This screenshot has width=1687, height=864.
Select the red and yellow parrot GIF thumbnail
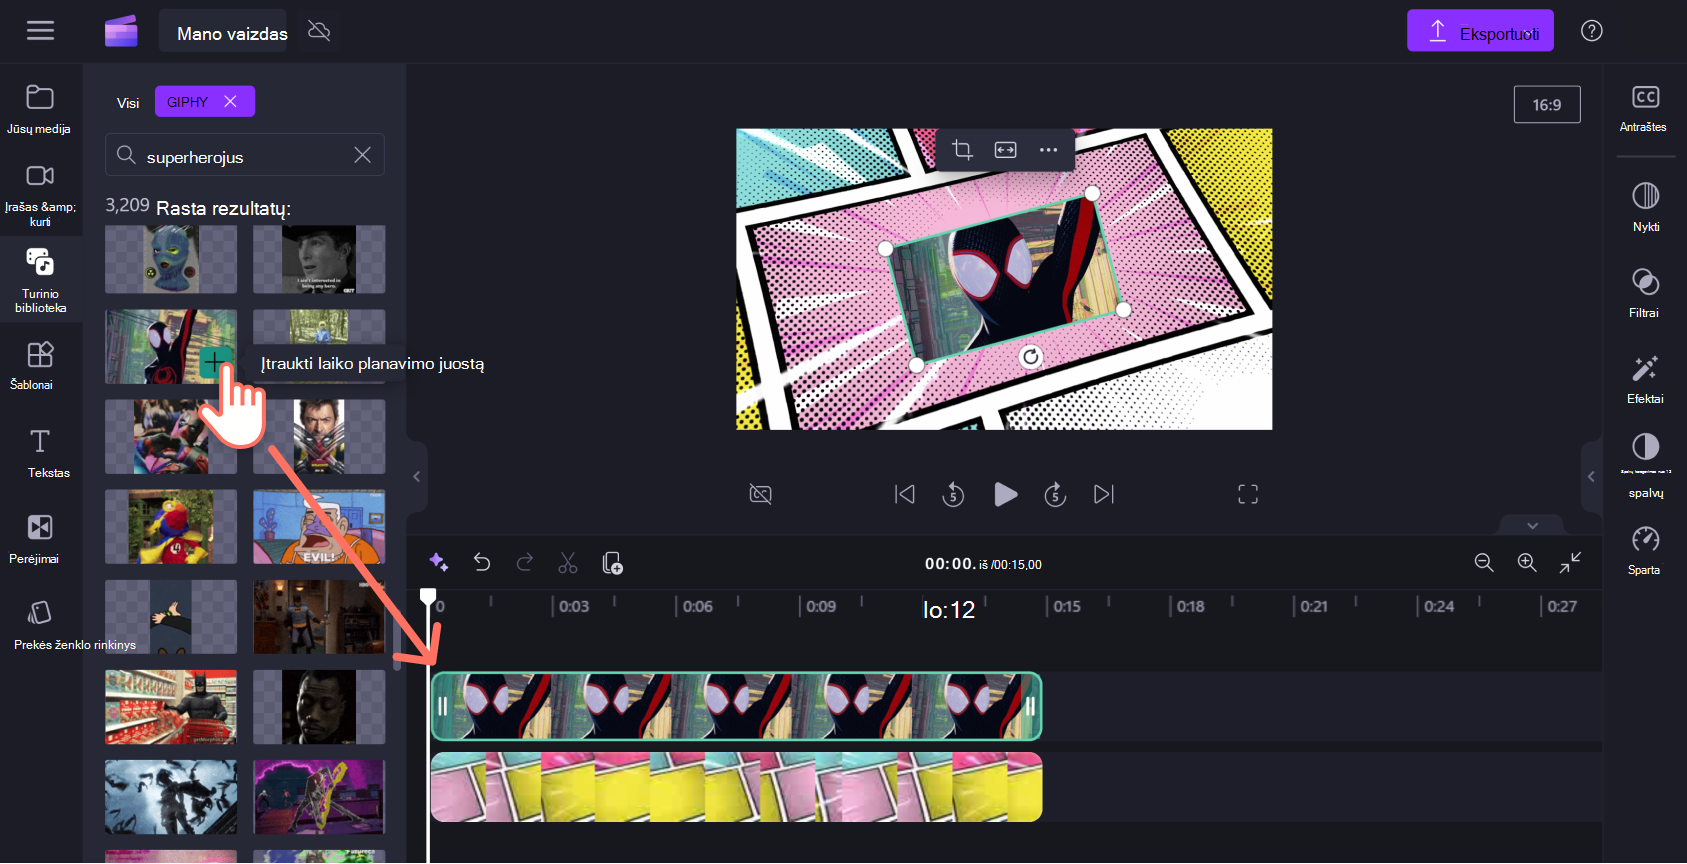[x=171, y=527]
